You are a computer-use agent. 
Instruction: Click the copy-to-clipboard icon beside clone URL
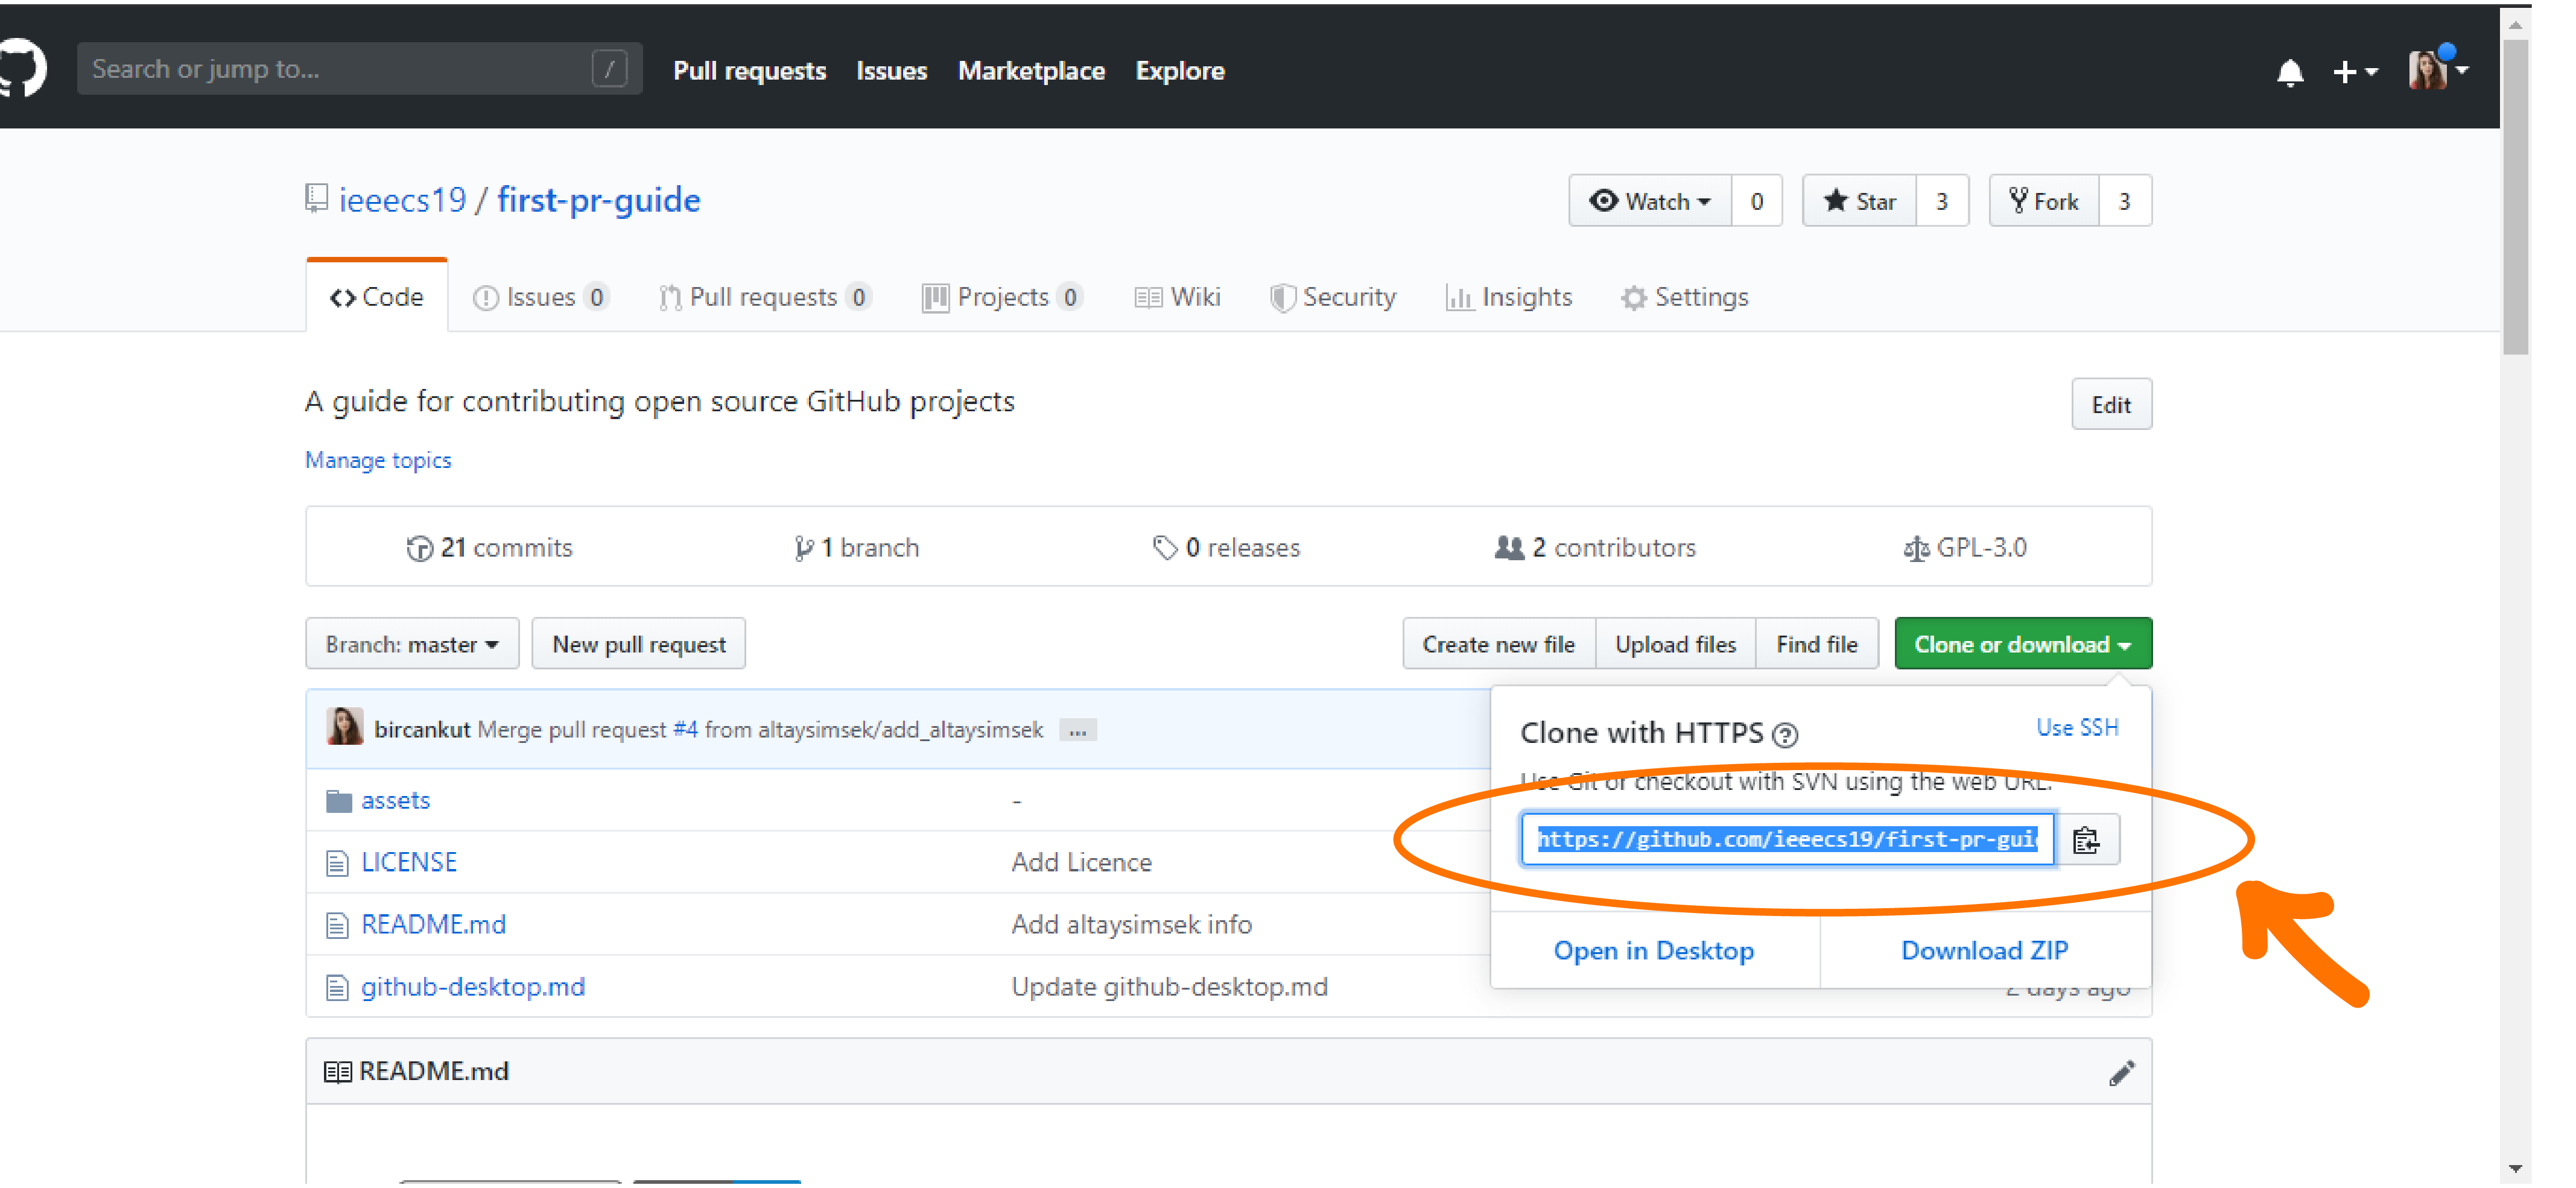2086,840
